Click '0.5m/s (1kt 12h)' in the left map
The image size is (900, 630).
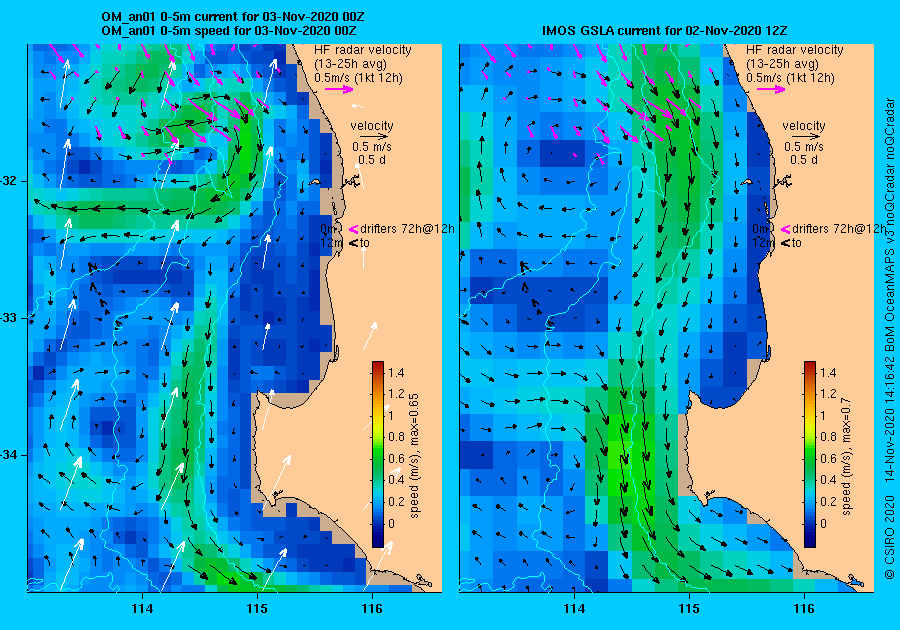(358, 77)
